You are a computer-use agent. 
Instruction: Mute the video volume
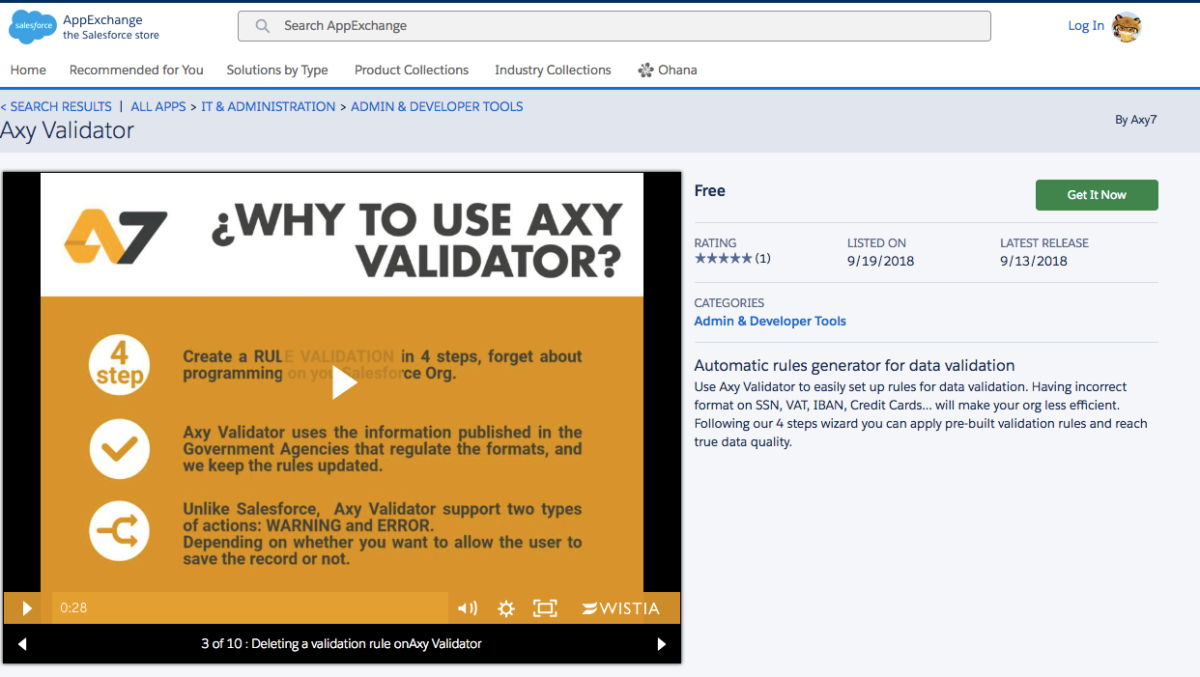pos(467,608)
